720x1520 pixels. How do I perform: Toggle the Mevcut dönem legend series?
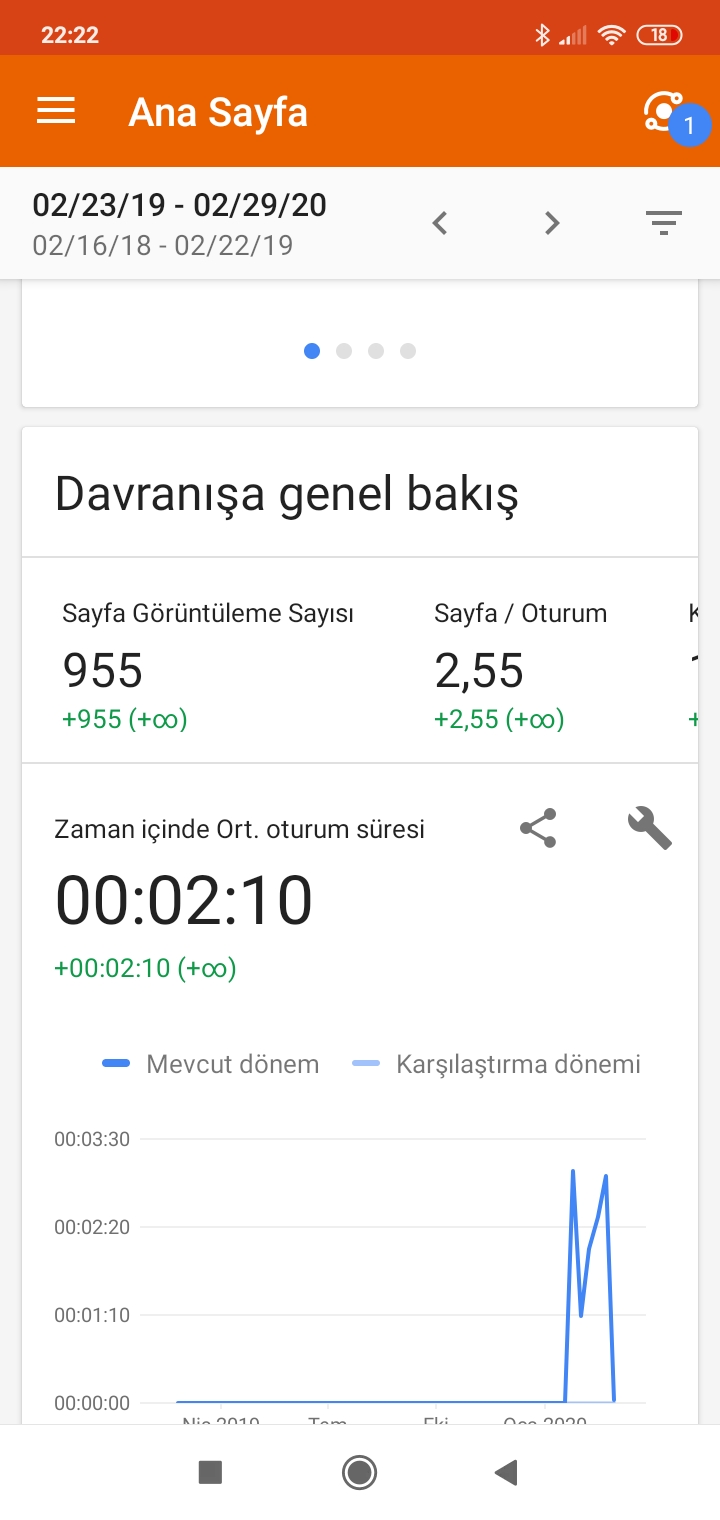tap(211, 1064)
